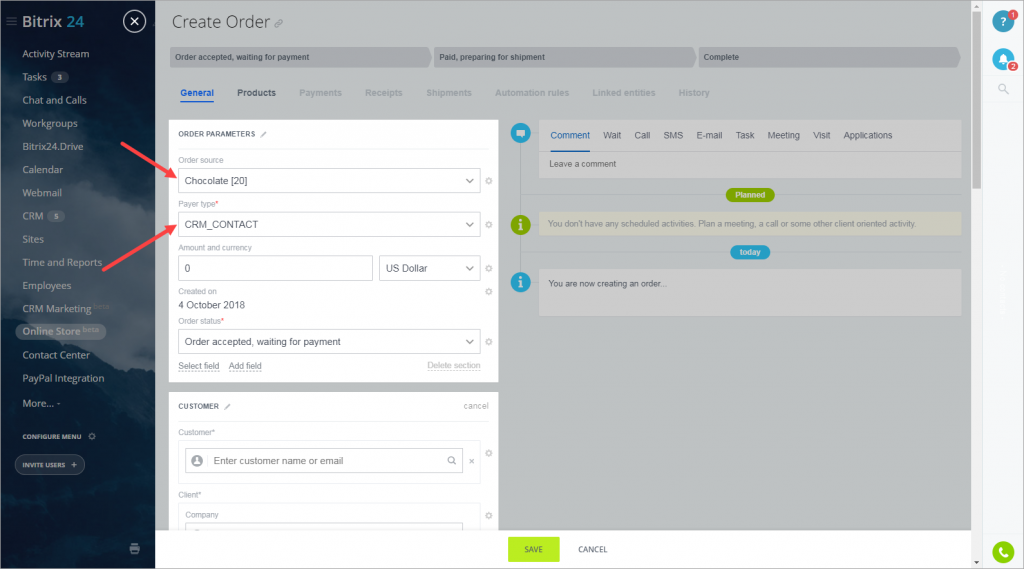This screenshot has width=1024, height=569.
Task: Open the notifications bell icon
Action: [1003, 59]
